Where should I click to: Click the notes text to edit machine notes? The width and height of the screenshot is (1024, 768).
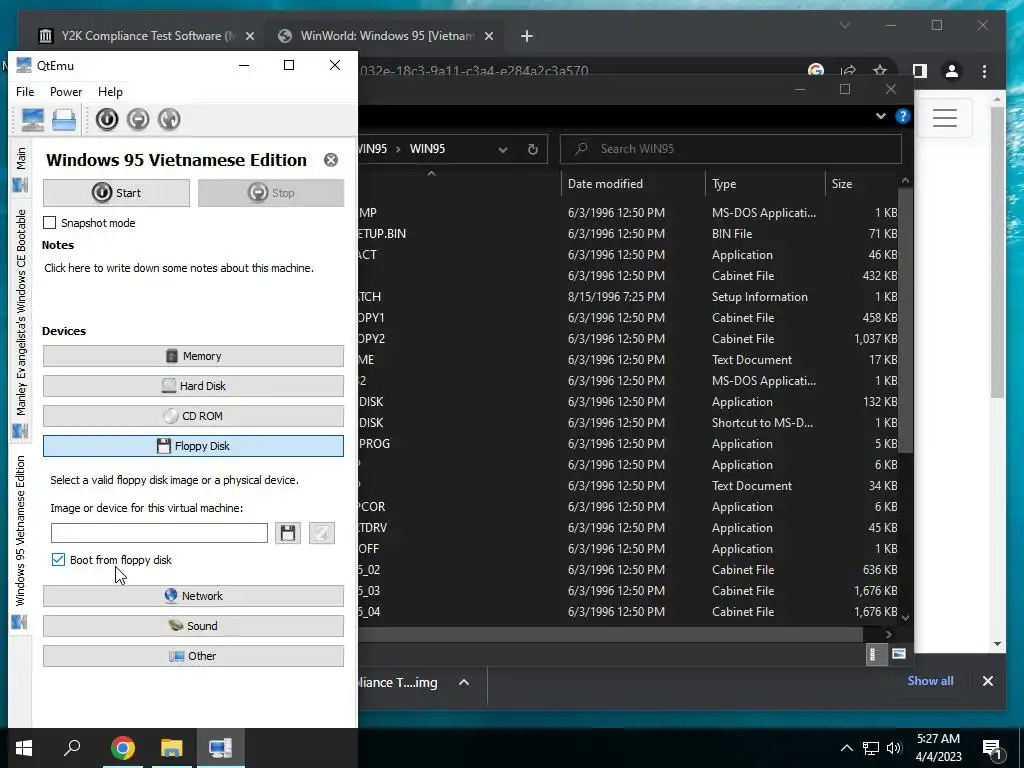[179, 268]
